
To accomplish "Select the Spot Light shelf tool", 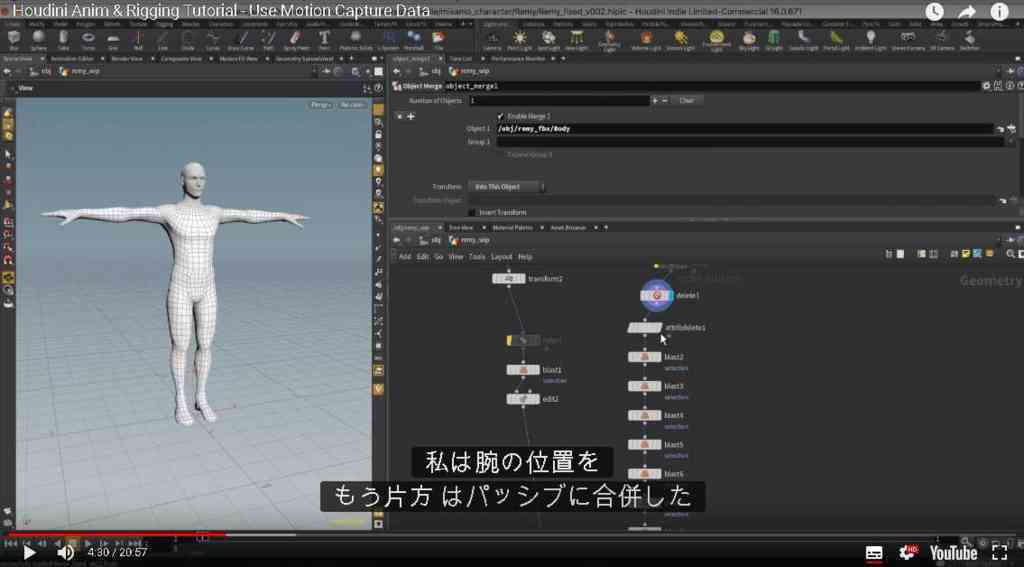I will [549, 40].
